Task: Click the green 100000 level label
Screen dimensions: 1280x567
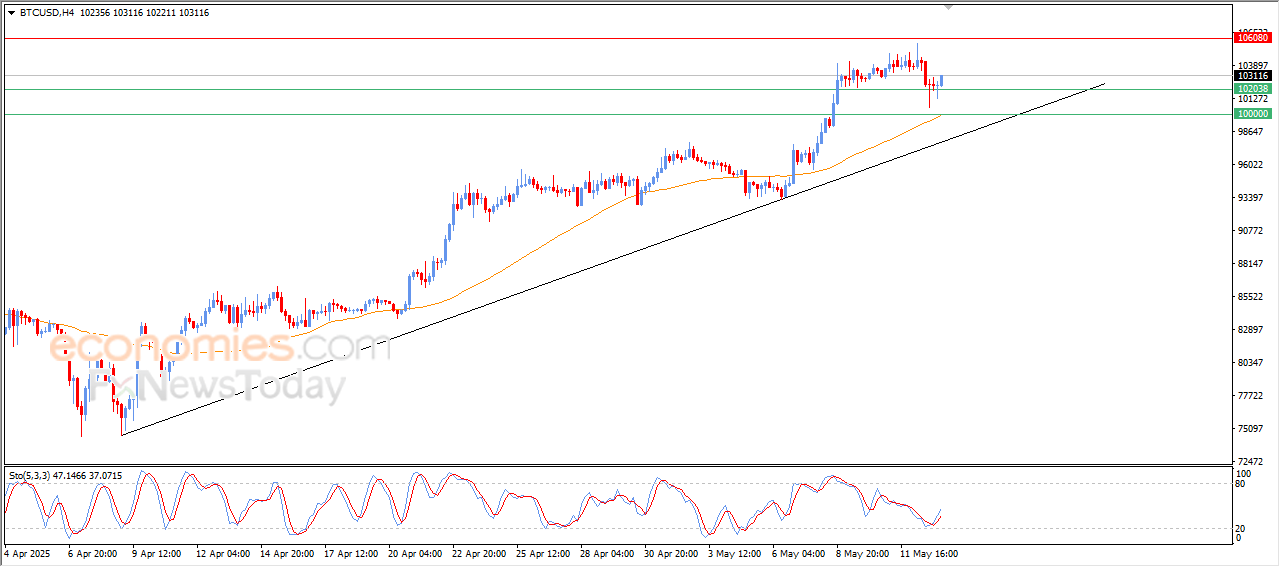Action: point(1253,114)
